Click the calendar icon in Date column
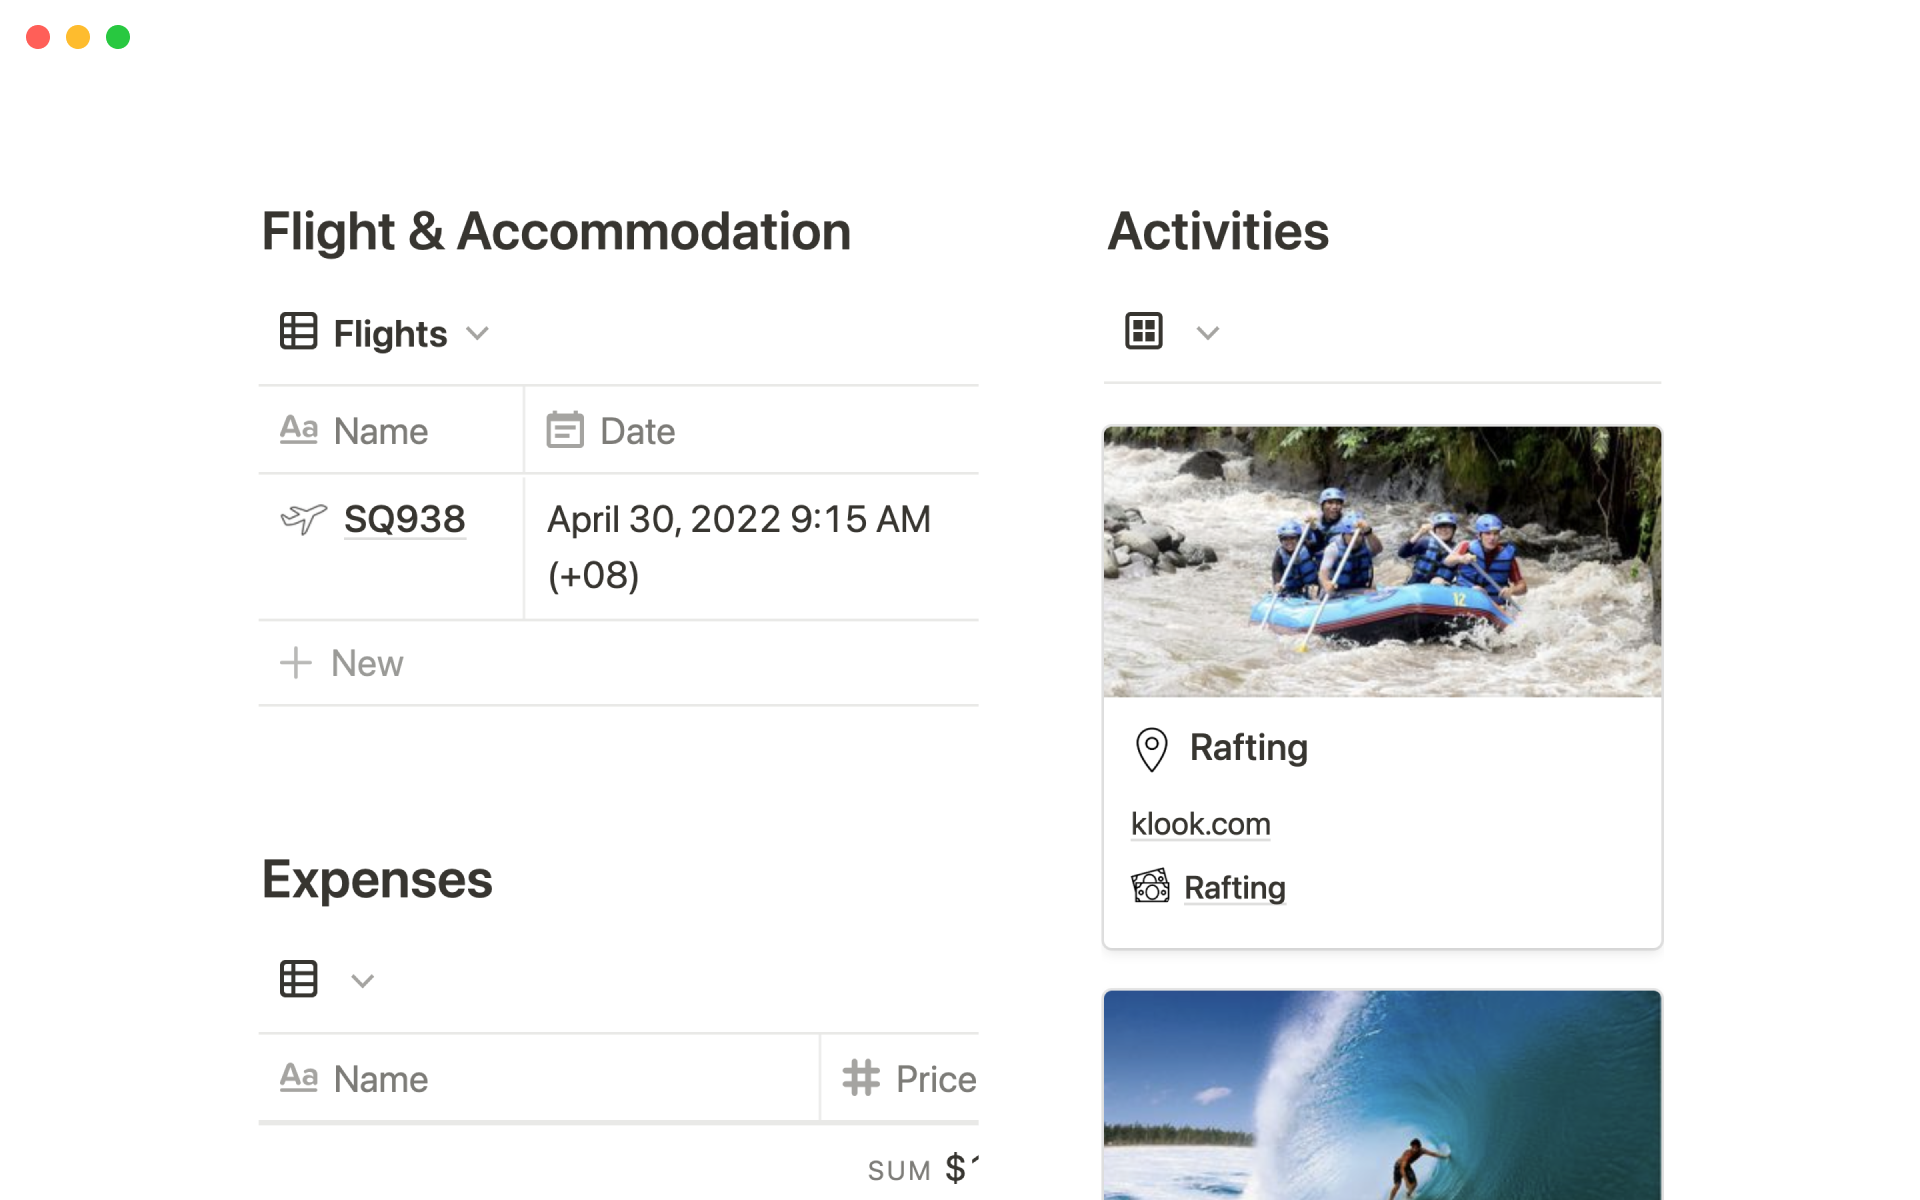Viewport: 1920px width, 1200px height. (565, 431)
